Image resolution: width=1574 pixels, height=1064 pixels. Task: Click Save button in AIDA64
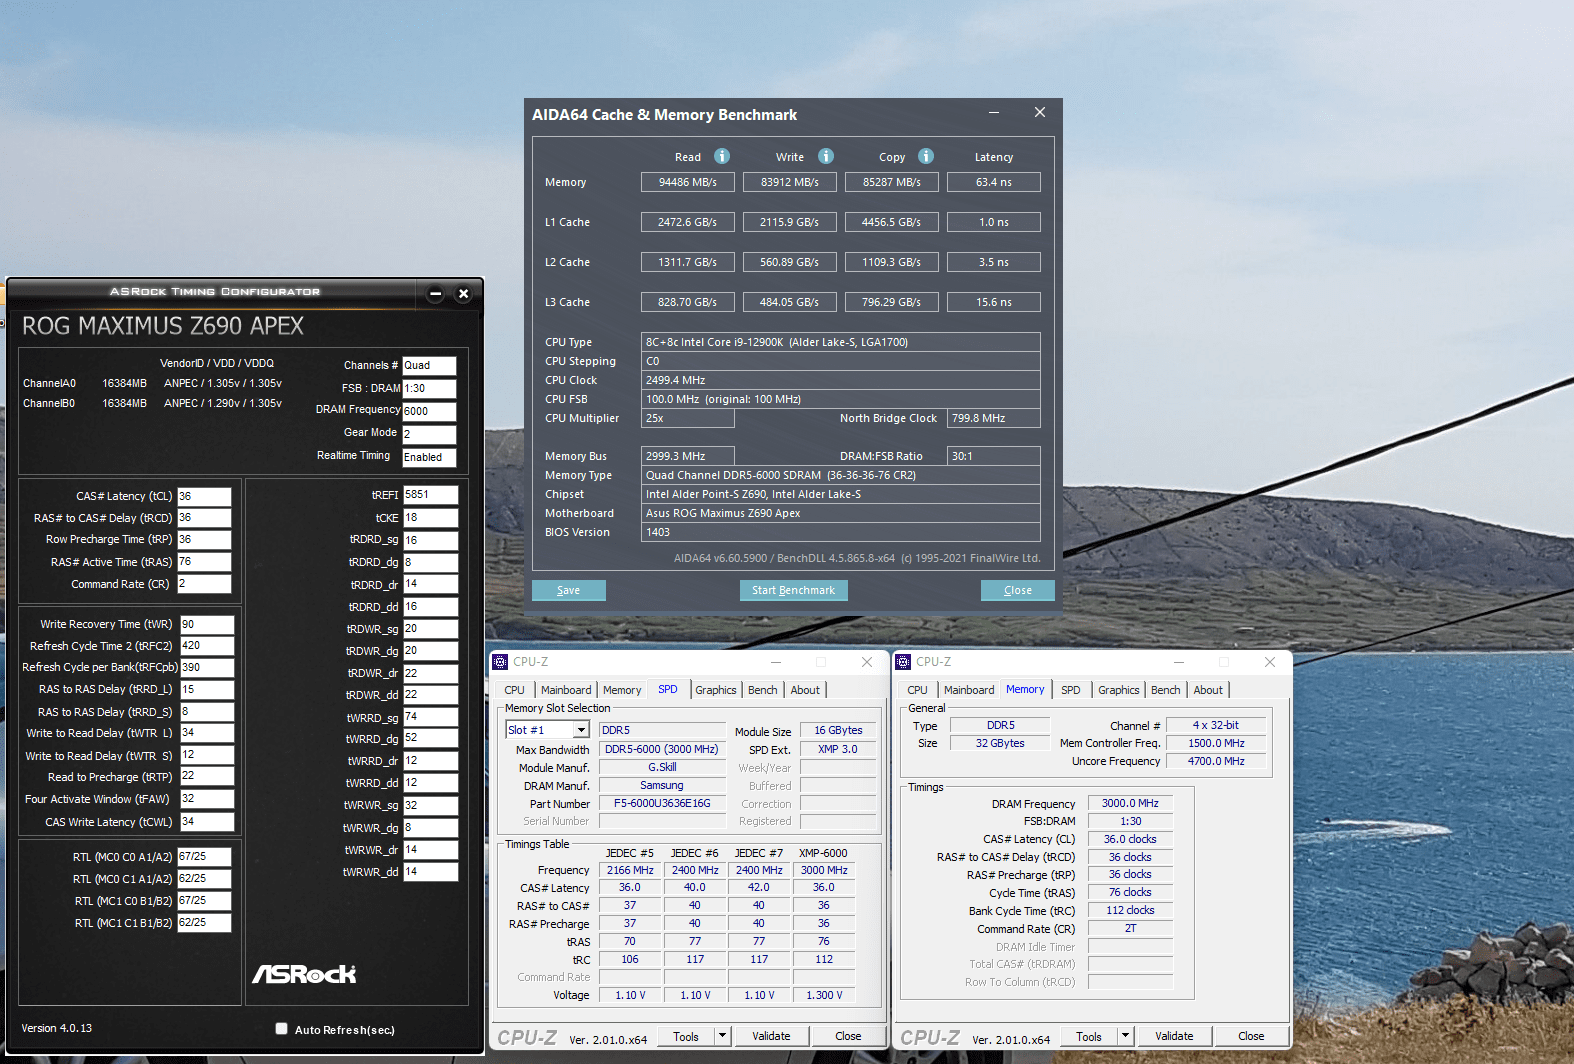(x=569, y=590)
